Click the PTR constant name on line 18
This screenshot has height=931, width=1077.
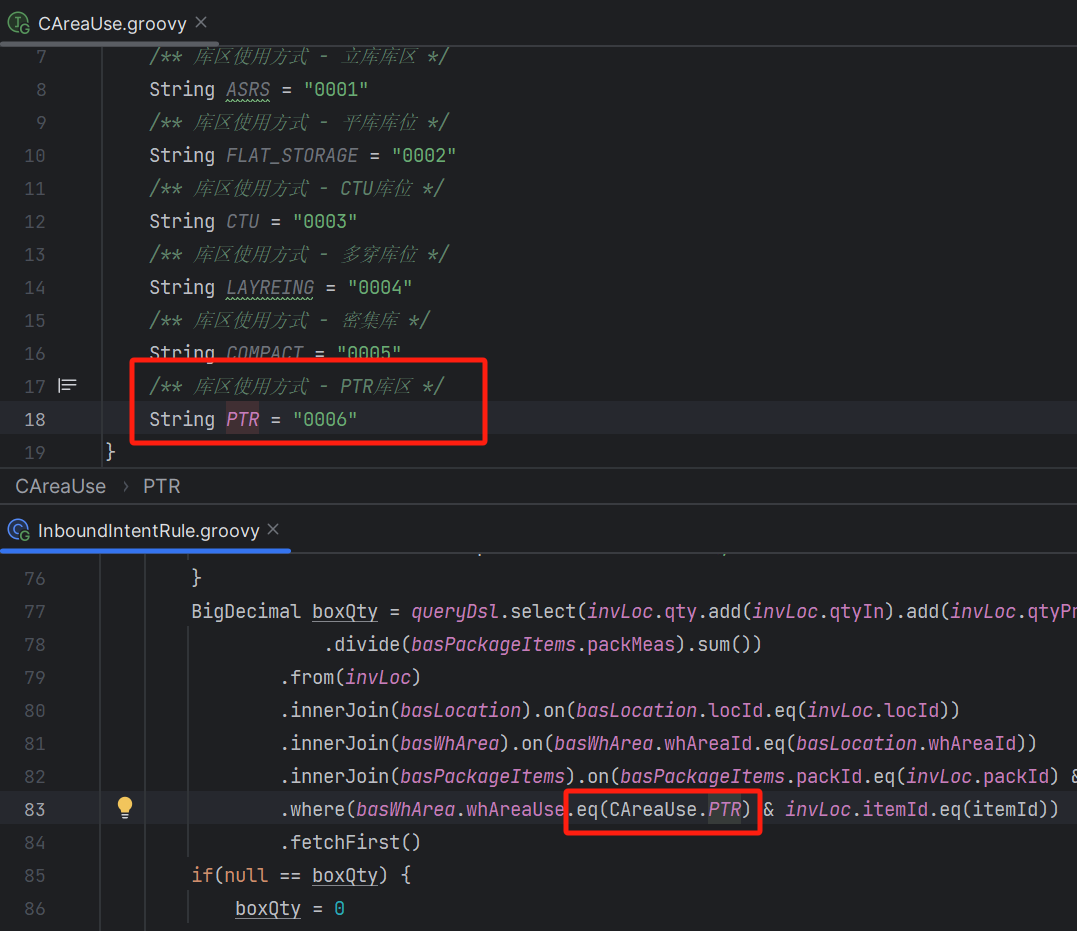242,419
